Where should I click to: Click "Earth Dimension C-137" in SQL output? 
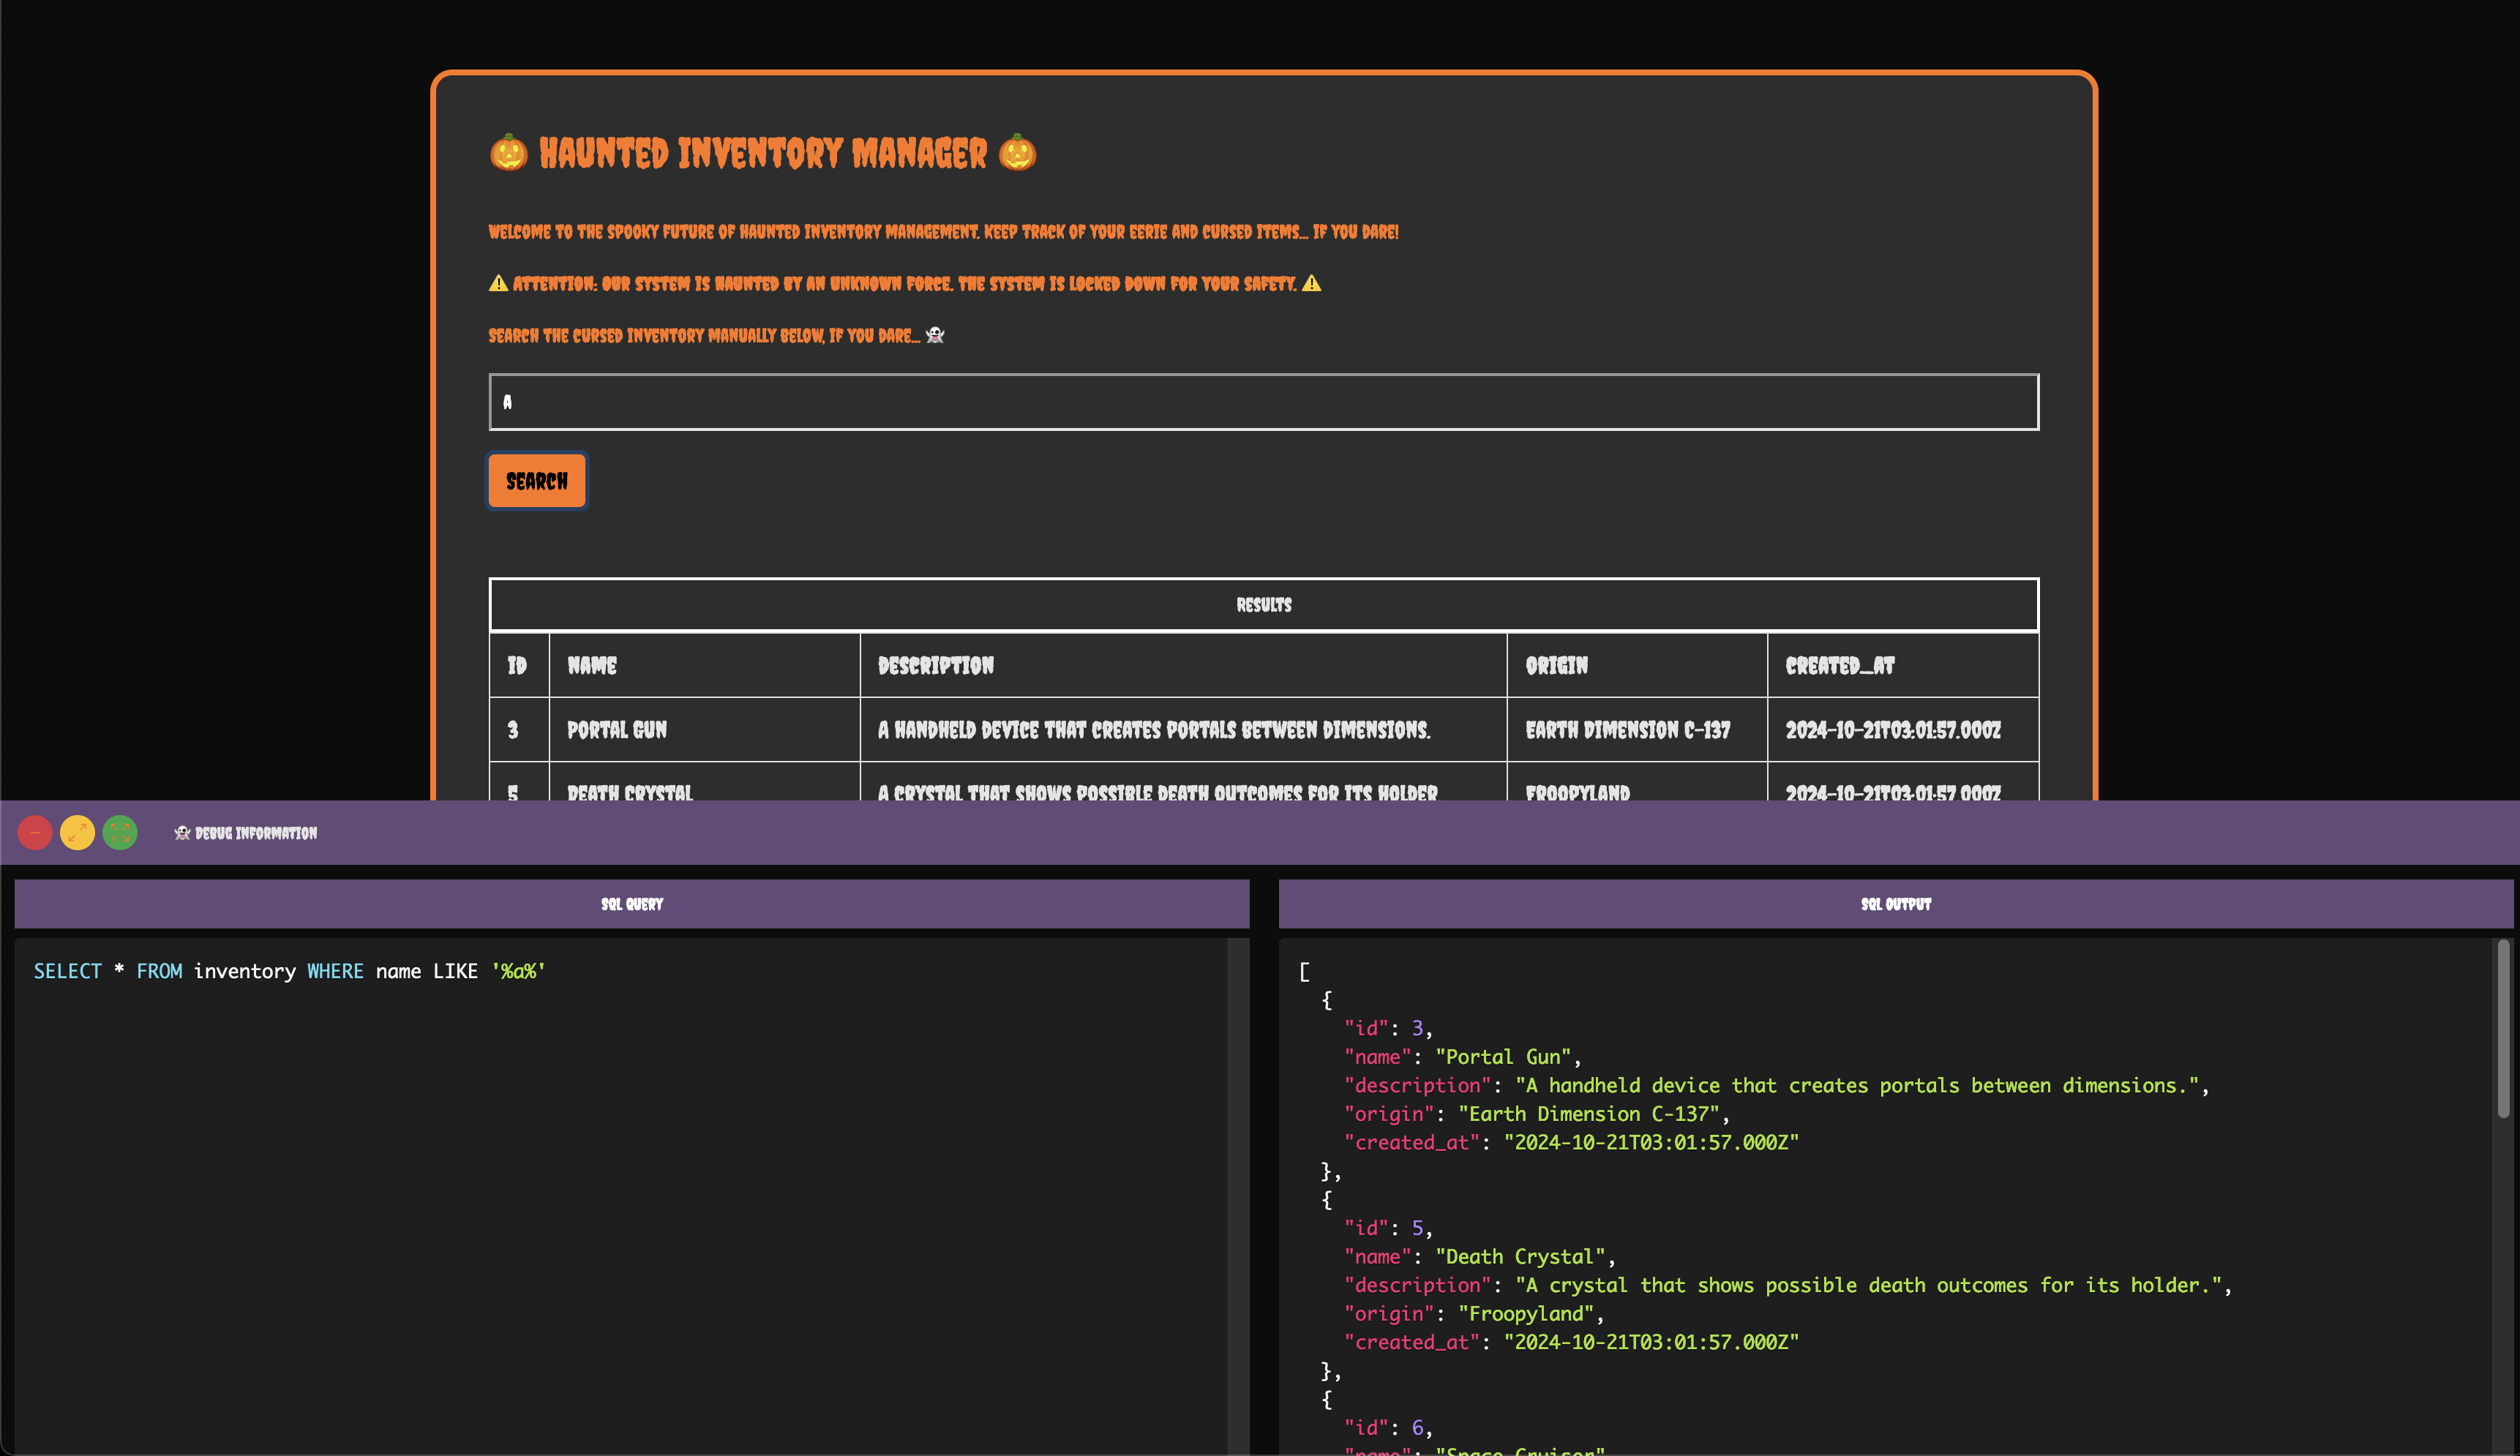pos(1589,1114)
